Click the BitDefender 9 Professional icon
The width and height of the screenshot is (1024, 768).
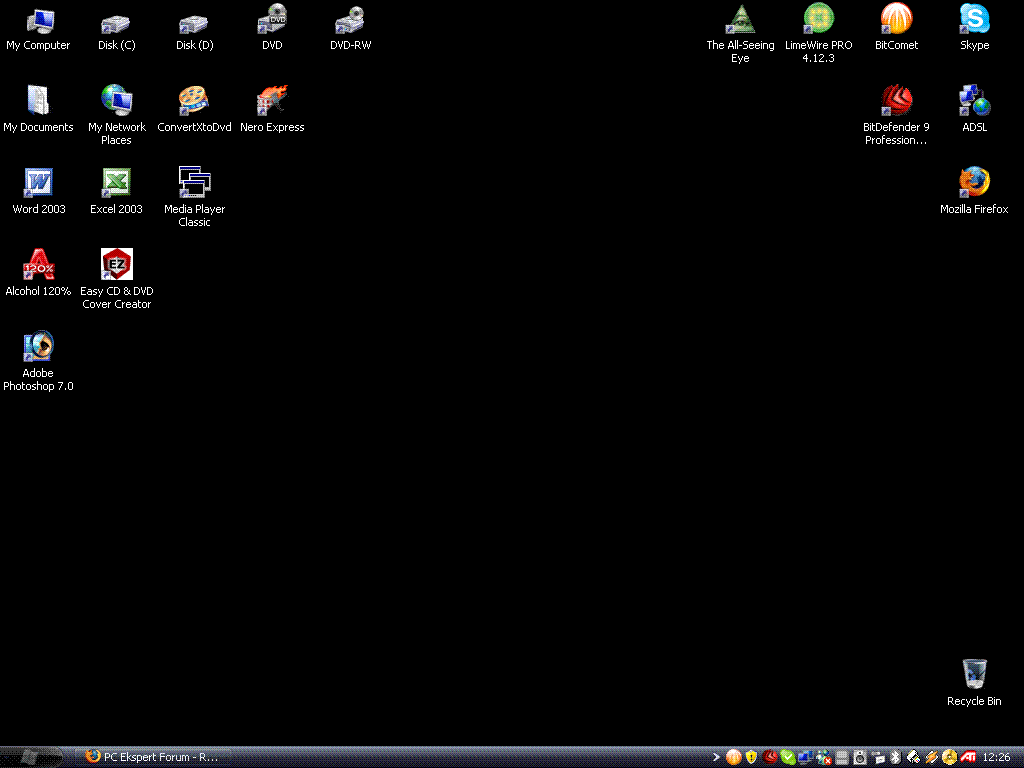click(x=896, y=101)
